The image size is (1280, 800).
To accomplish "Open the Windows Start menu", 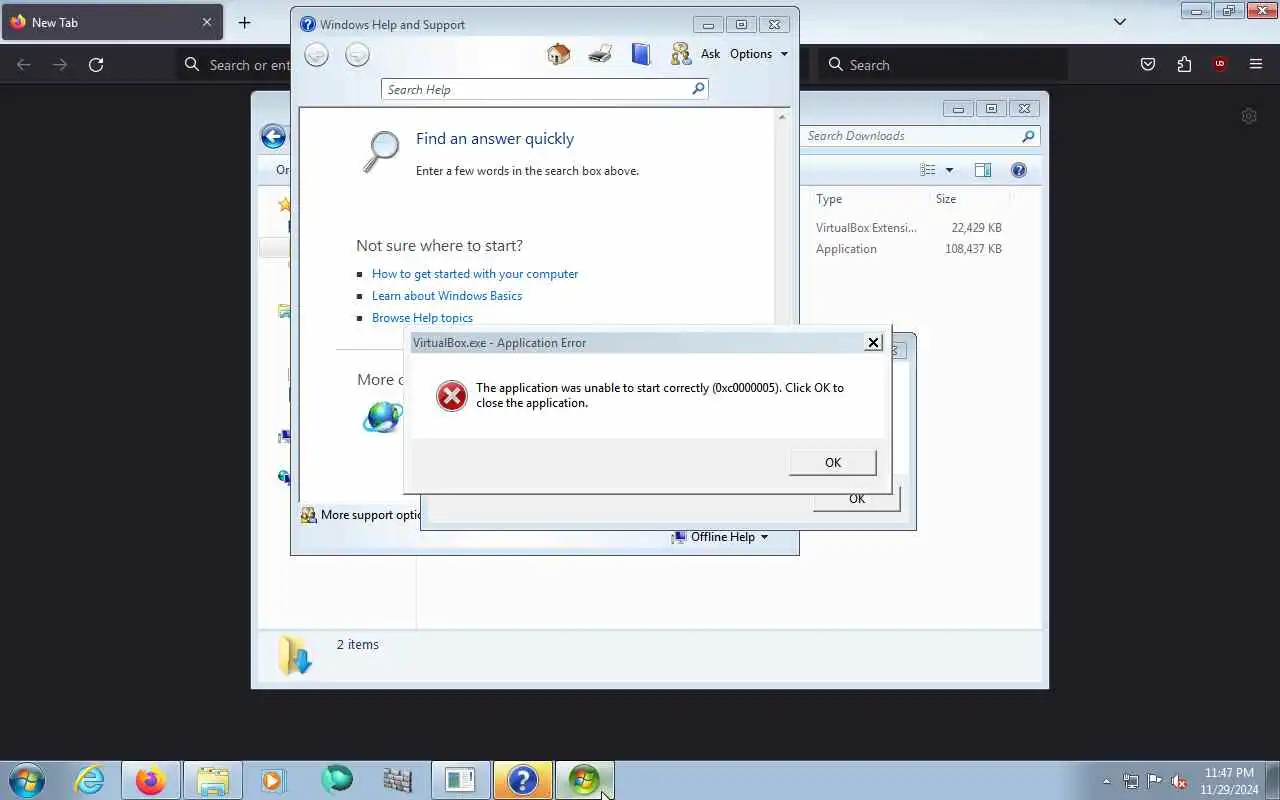I will 26,780.
